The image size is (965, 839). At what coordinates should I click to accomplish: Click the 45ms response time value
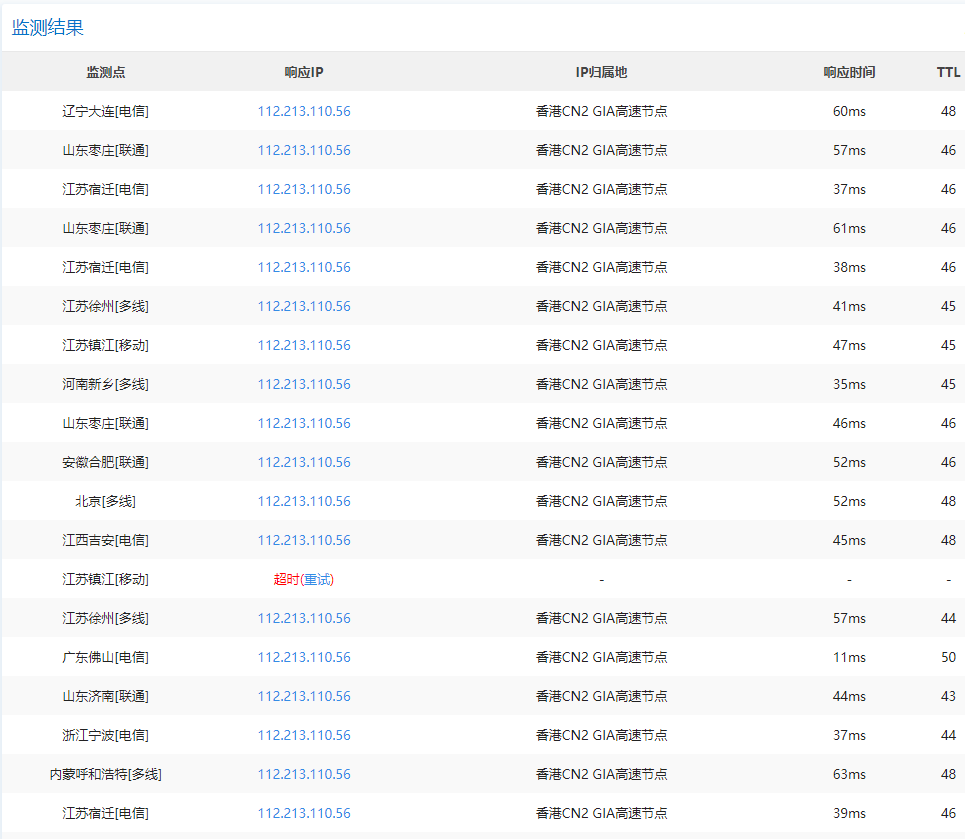[x=849, y=540]
